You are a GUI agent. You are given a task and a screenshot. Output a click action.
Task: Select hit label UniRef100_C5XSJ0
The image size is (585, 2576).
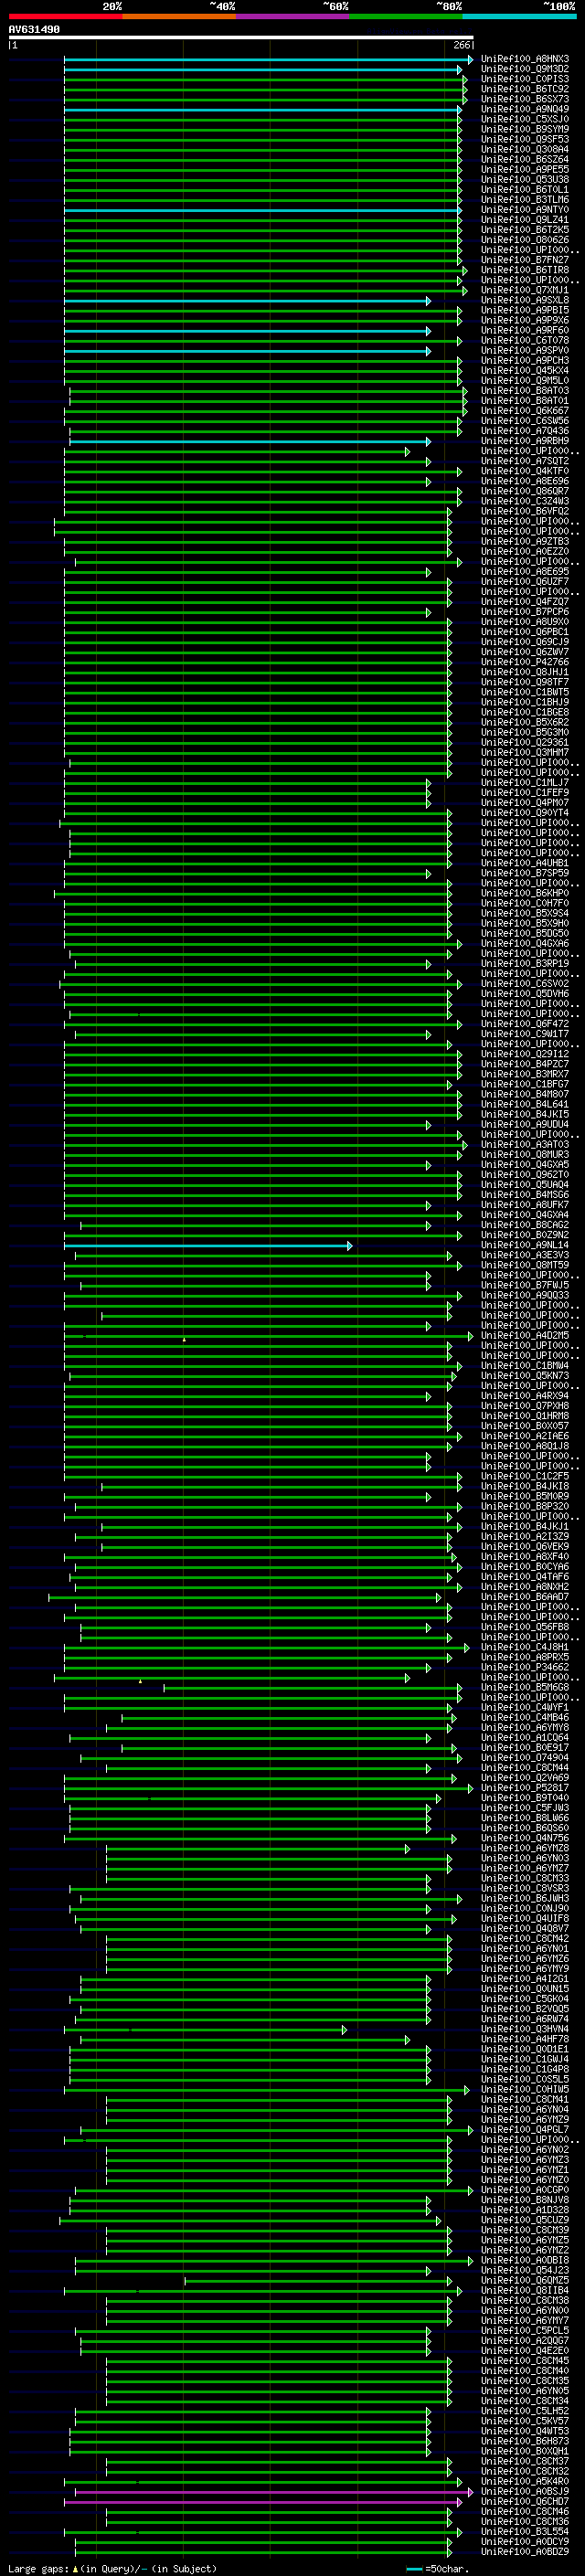coord(525,119)
